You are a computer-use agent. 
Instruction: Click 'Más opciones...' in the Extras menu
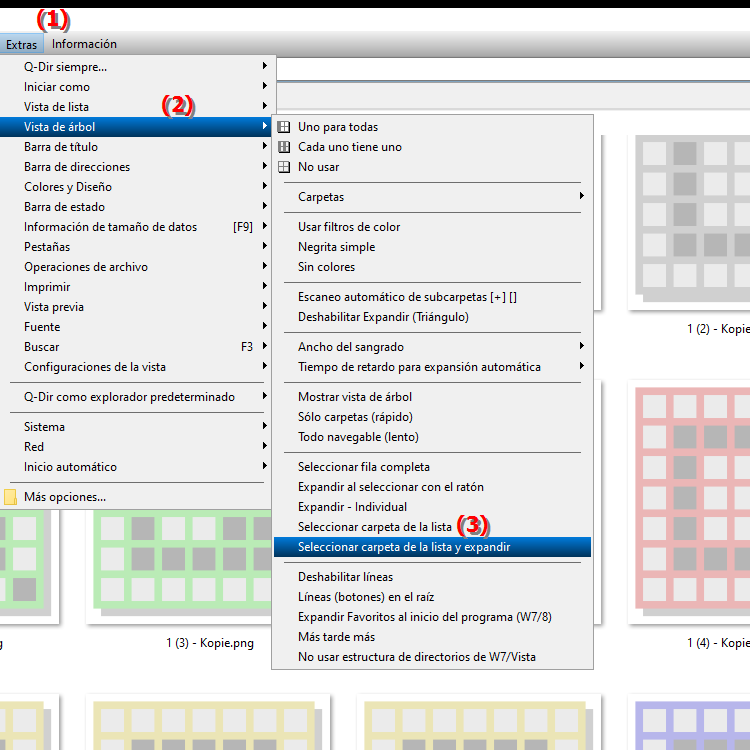click(x=136, y=497)
